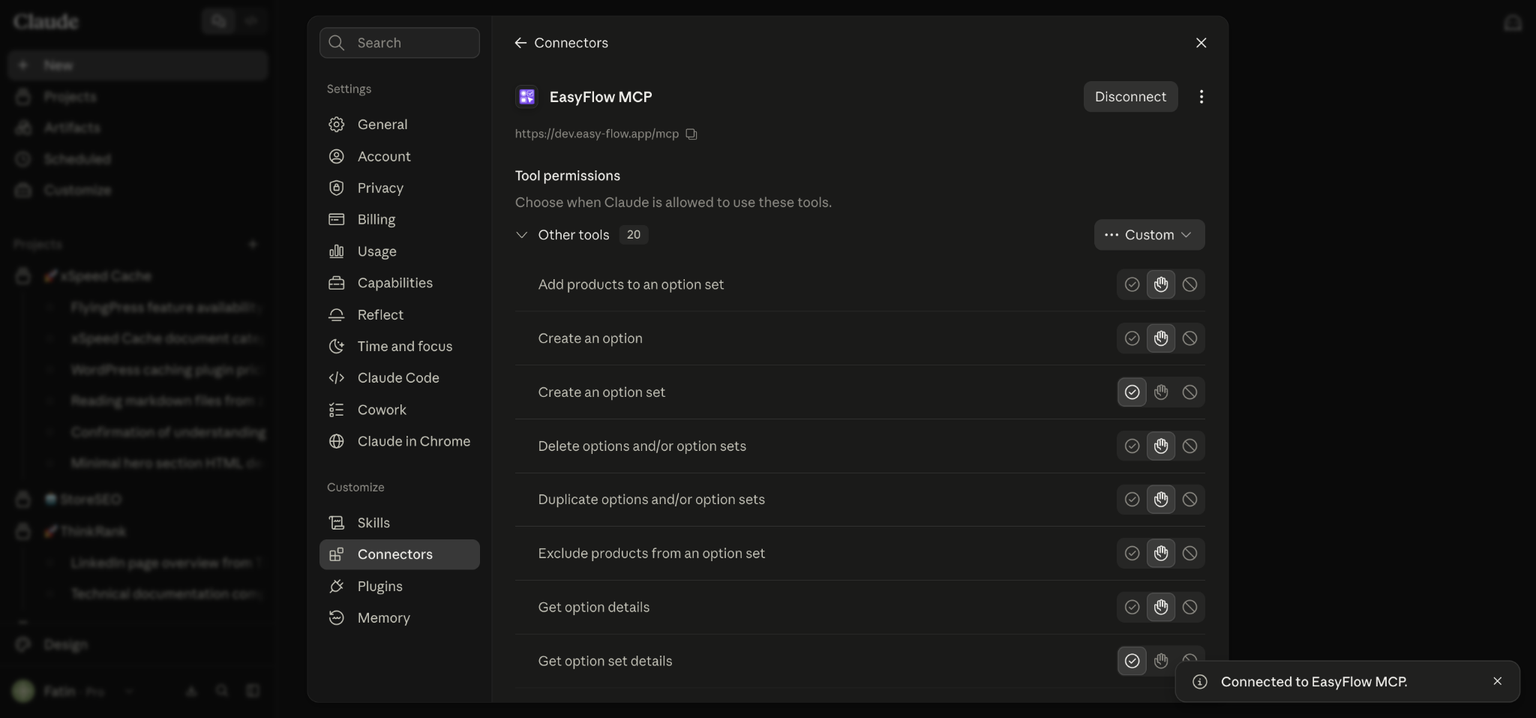This screenshot has width=1536, height=718.
Task: Click the 'Exclude products from an option set' label
Action: coord(651,554)
